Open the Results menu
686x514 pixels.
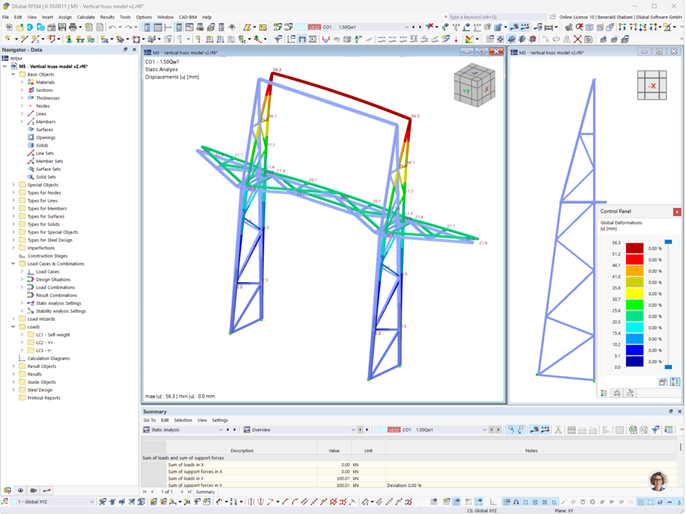tap(107, 17)
